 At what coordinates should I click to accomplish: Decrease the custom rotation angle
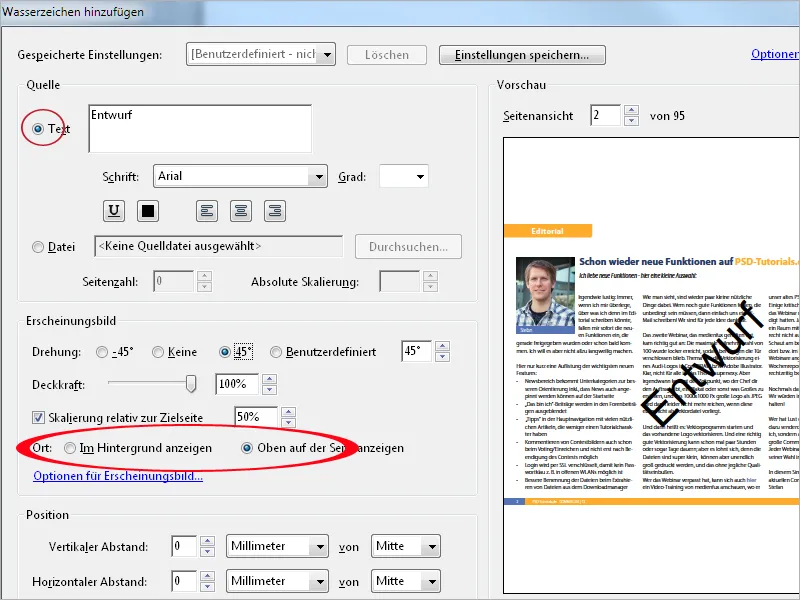point(442,357)
